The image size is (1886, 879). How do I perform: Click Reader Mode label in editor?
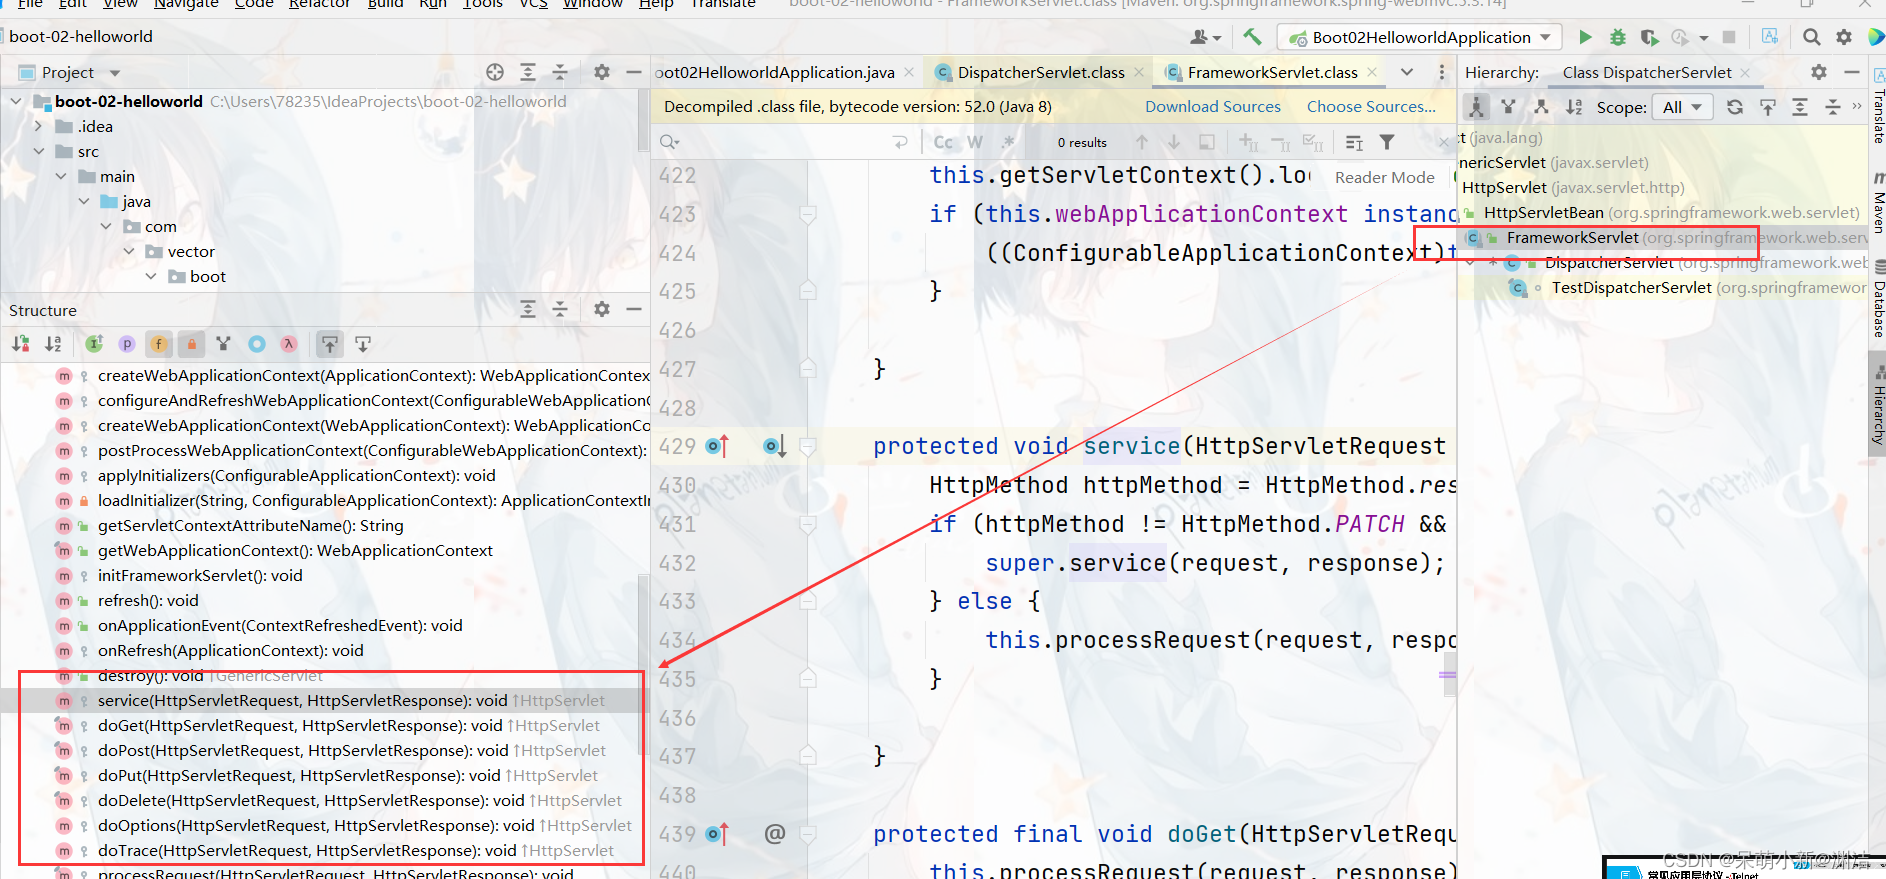(x=1384, y=177)
